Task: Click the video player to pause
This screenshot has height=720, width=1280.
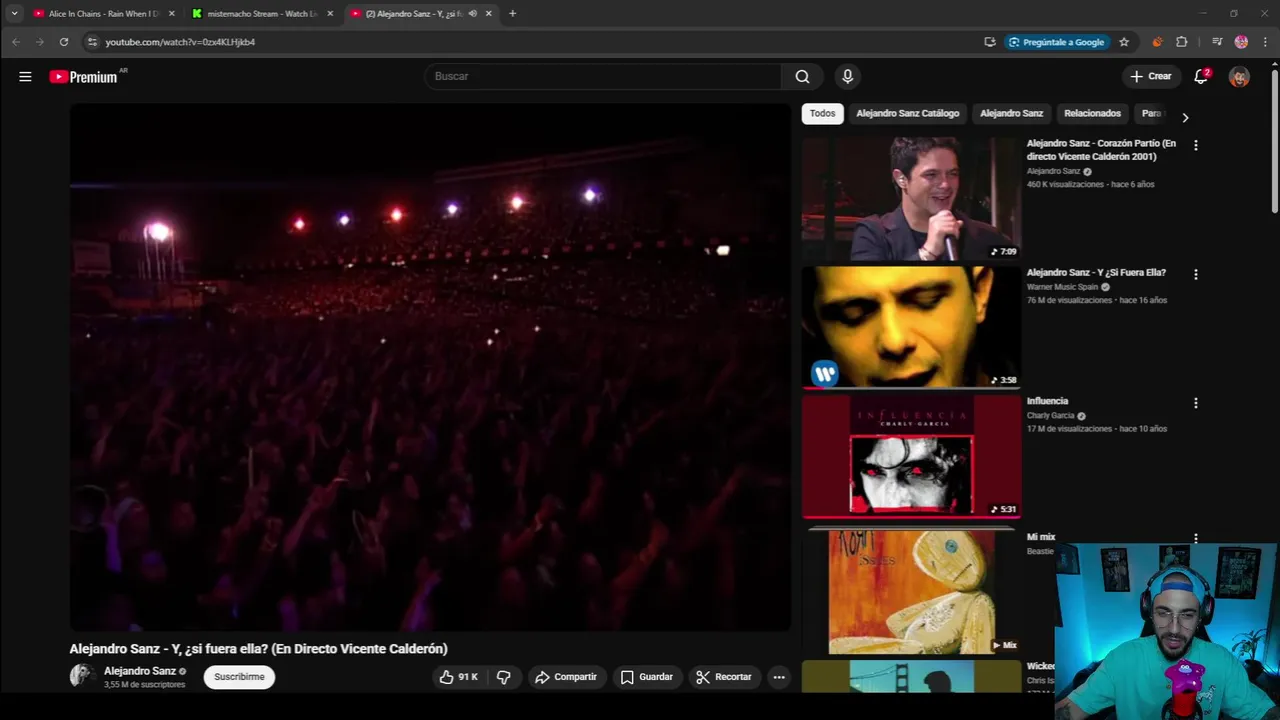Action: coord(430,367)
